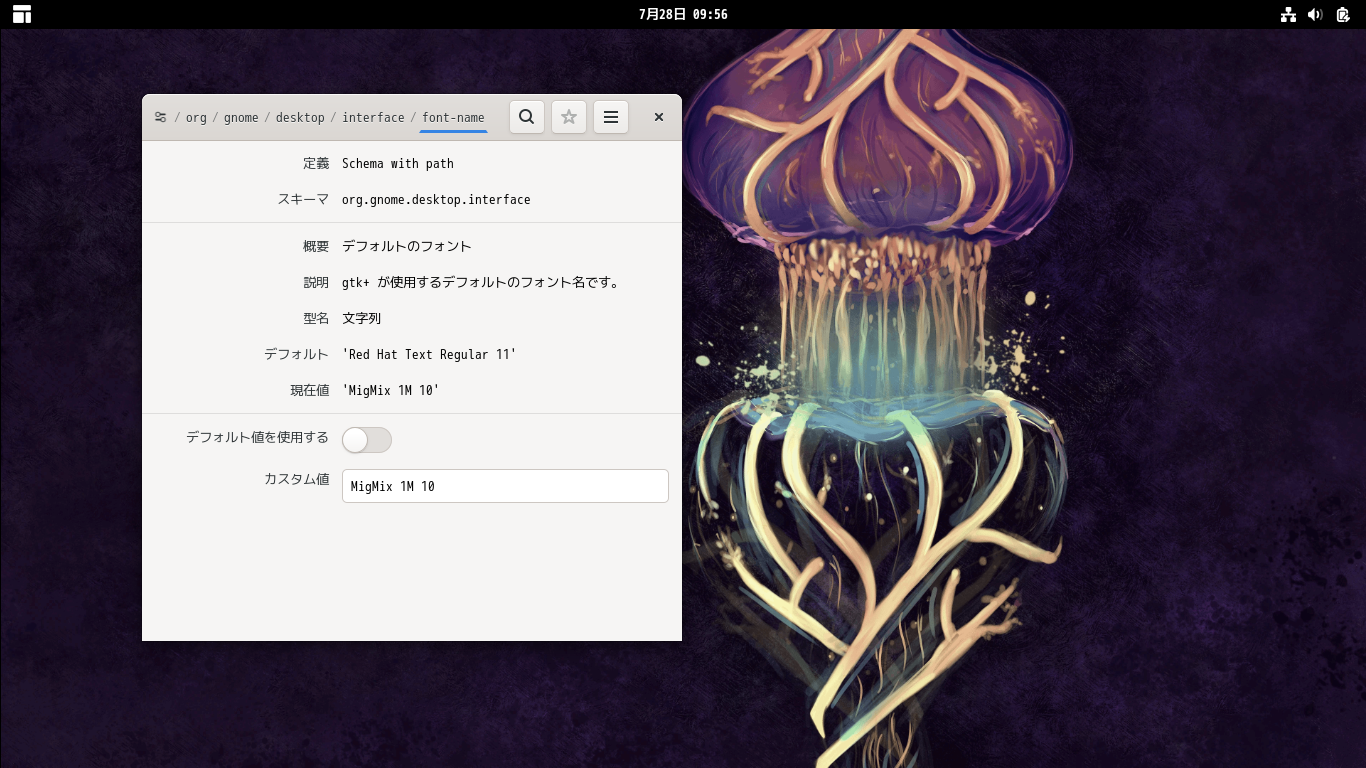
Task: Close the dconf editor window
Action: click(659, 117)
